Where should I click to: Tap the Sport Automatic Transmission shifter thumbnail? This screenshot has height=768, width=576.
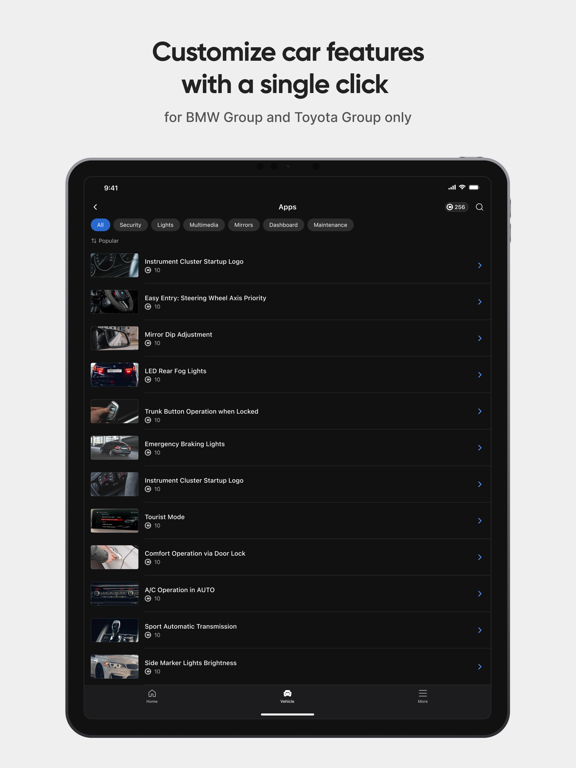[x=115, y=630]
